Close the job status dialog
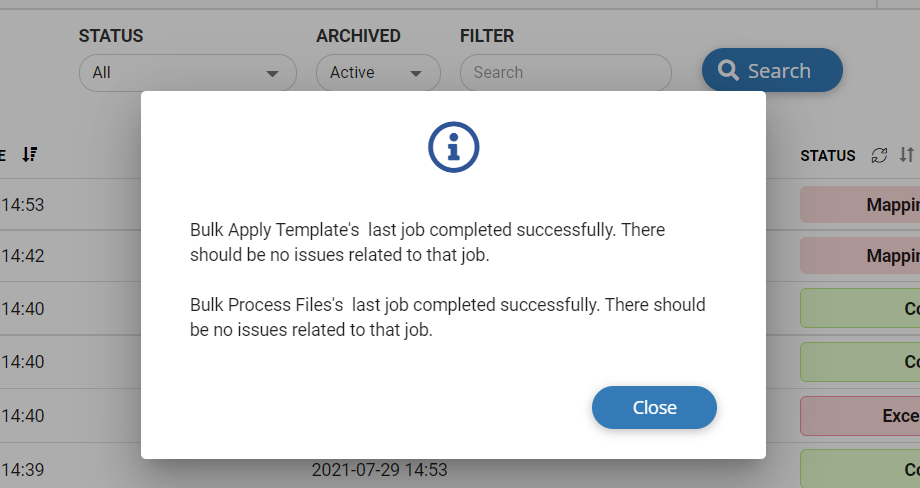Viewport: 920px width, 488px height. [x=654, y=407]
